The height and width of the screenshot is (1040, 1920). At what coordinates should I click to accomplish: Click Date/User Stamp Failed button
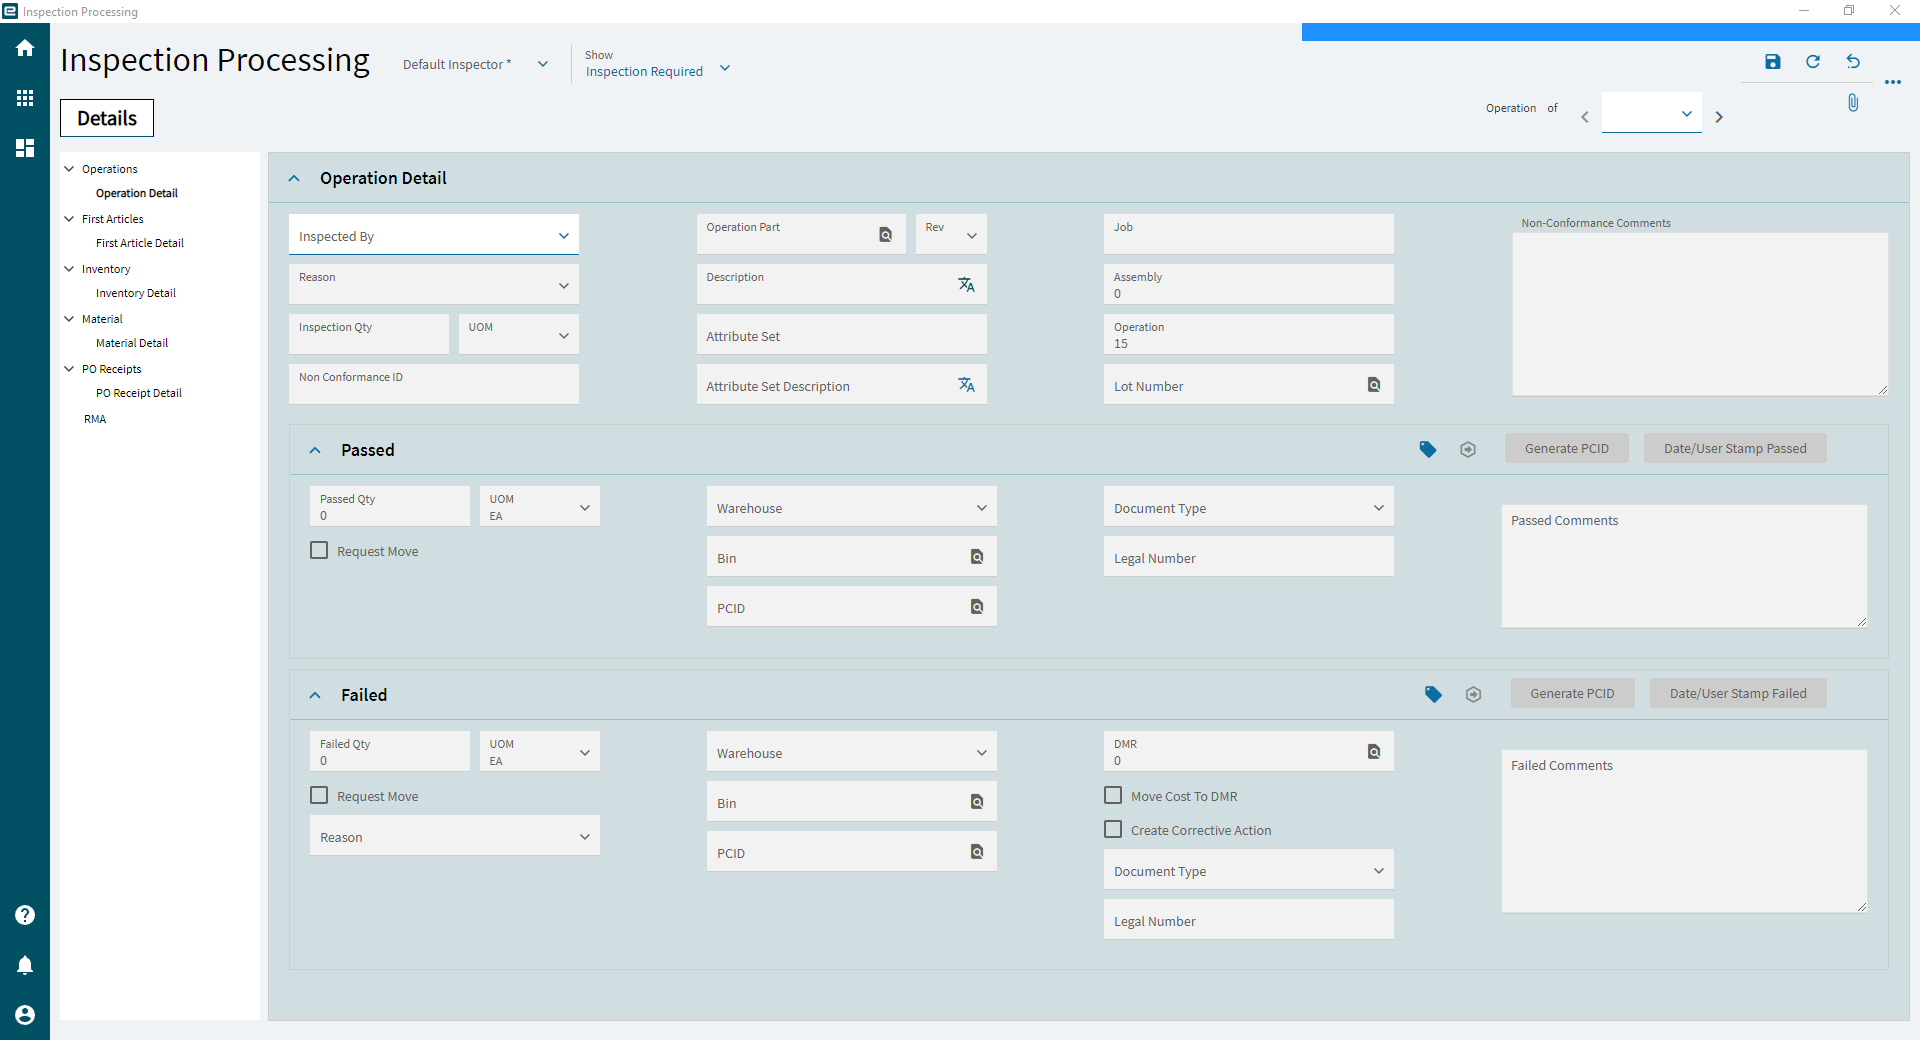[1738, 694]
